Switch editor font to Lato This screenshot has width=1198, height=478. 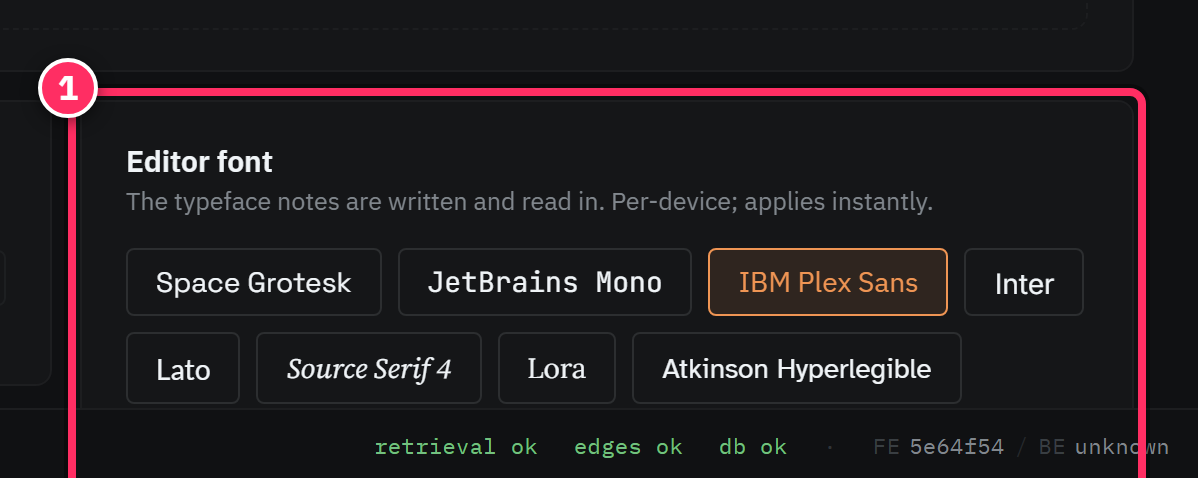pos(183,368)
